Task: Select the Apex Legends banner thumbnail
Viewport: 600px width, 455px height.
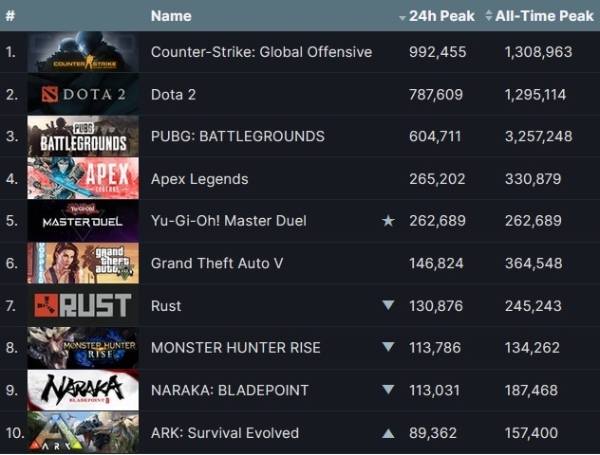Action: tap(83, 179)
